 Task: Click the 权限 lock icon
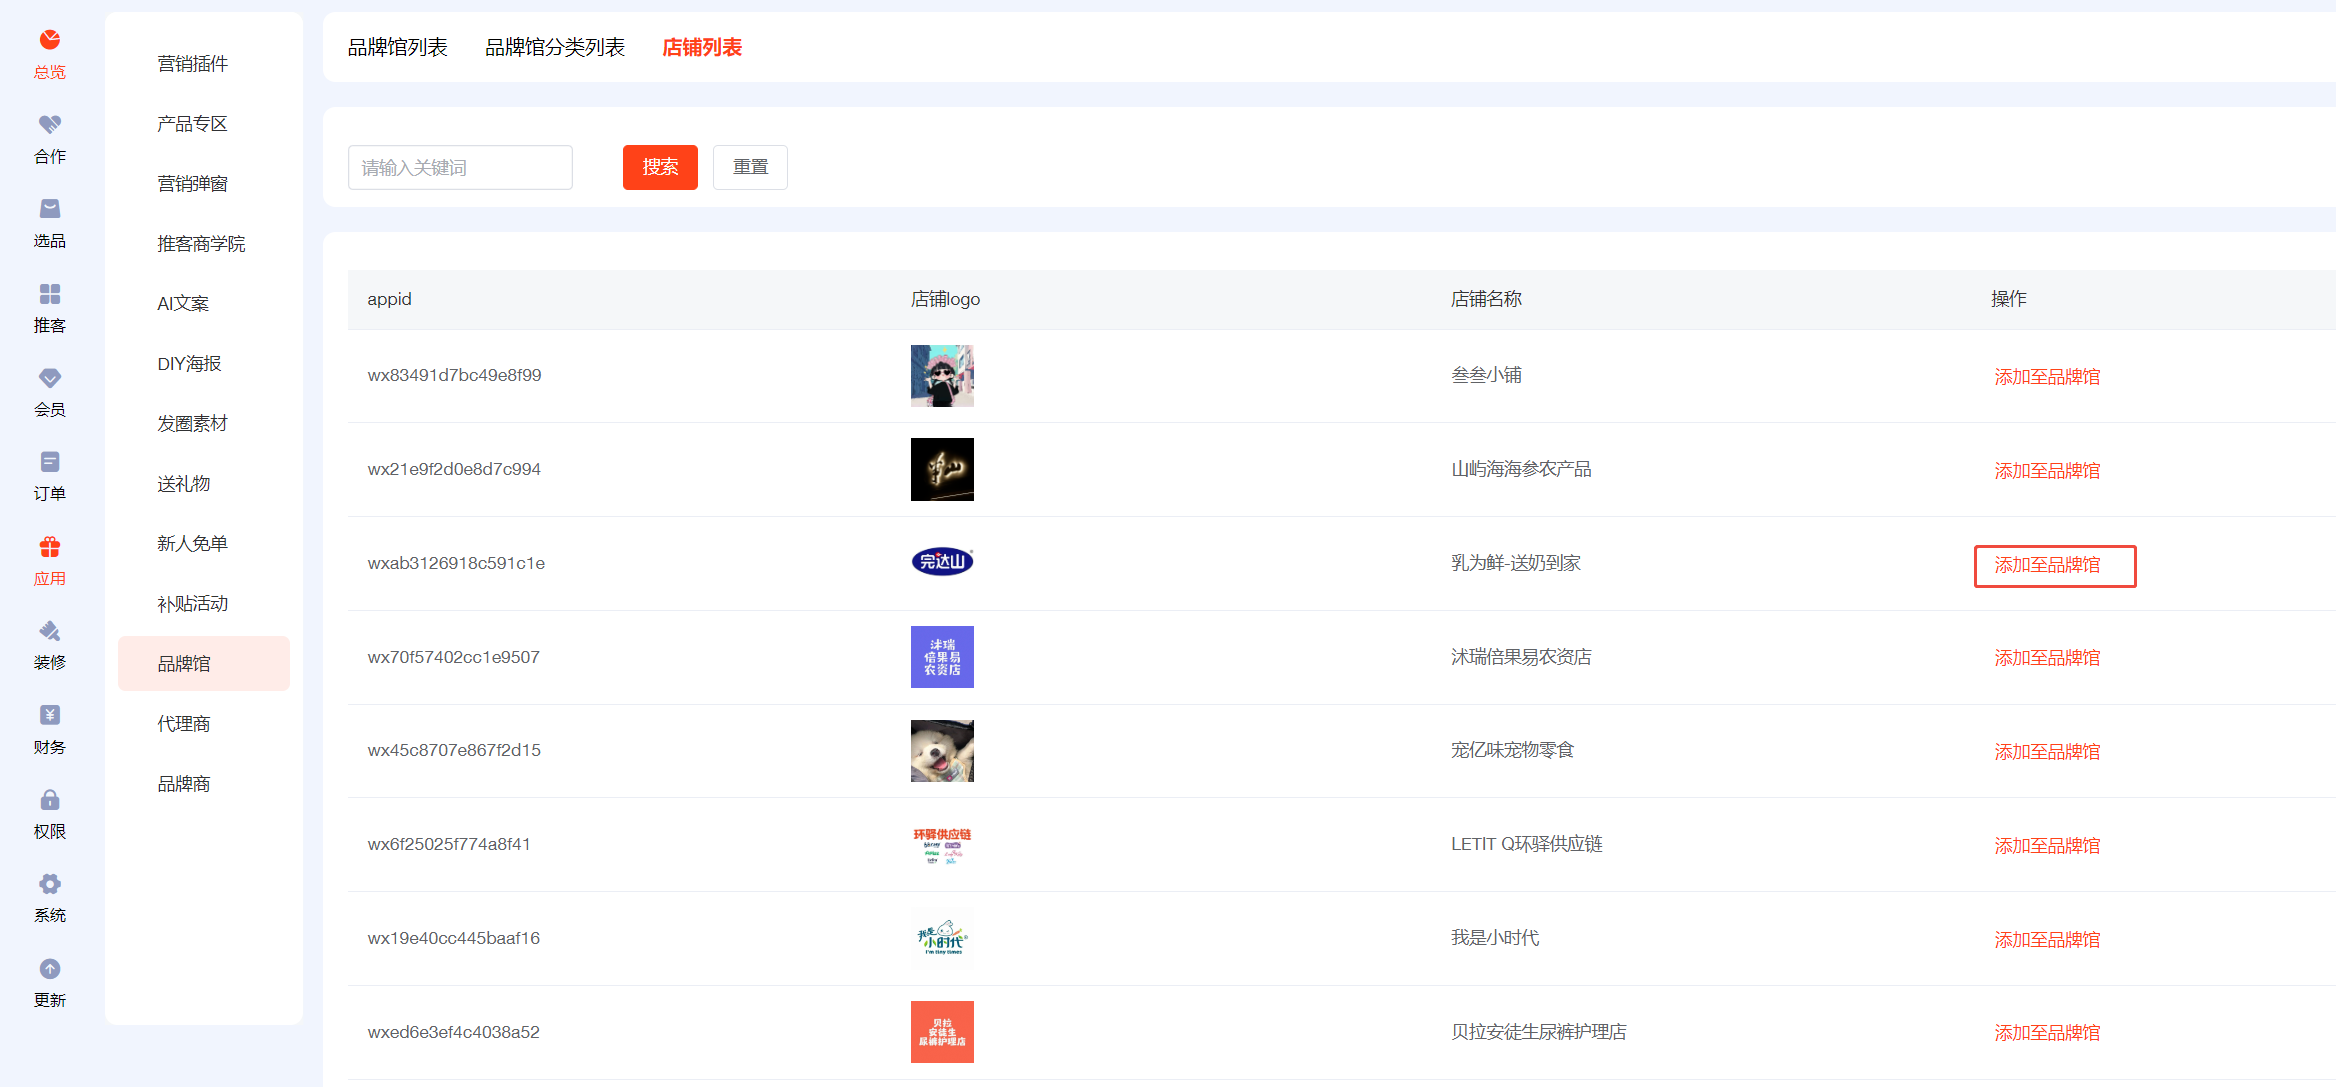point(50,800)
